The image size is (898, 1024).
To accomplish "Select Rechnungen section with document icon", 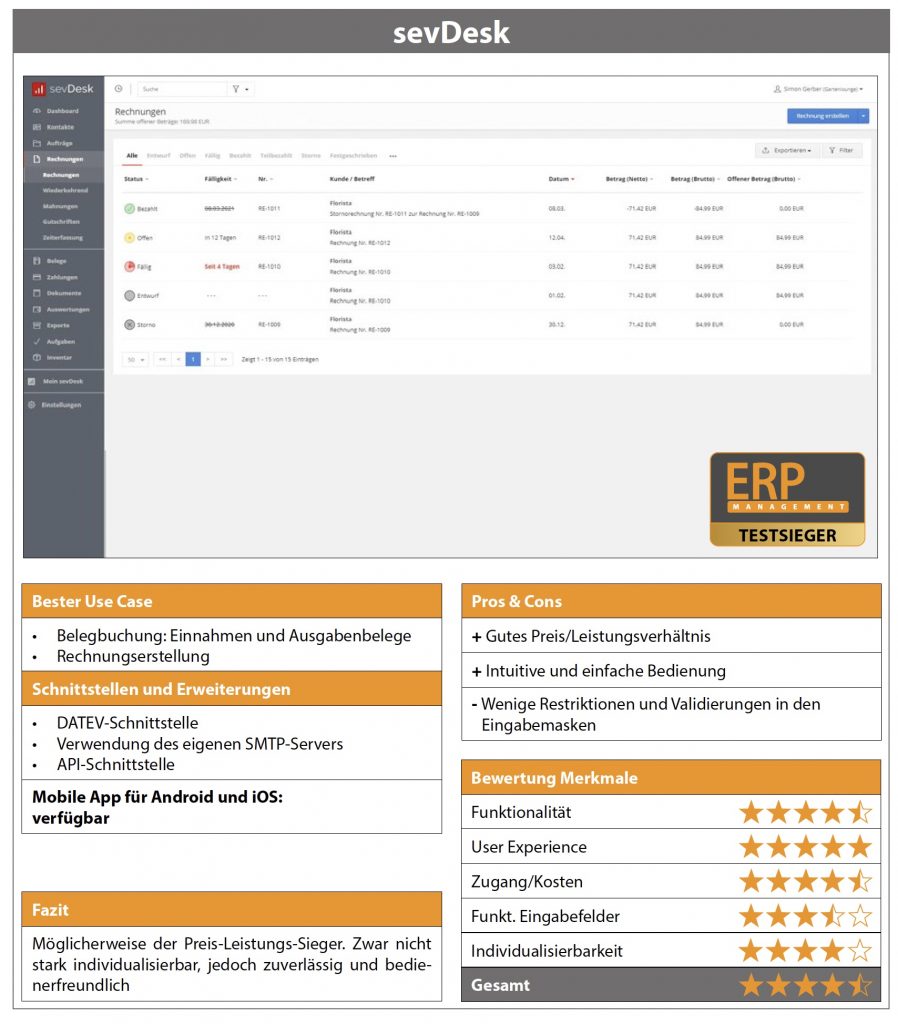I will tap(64, 159).
